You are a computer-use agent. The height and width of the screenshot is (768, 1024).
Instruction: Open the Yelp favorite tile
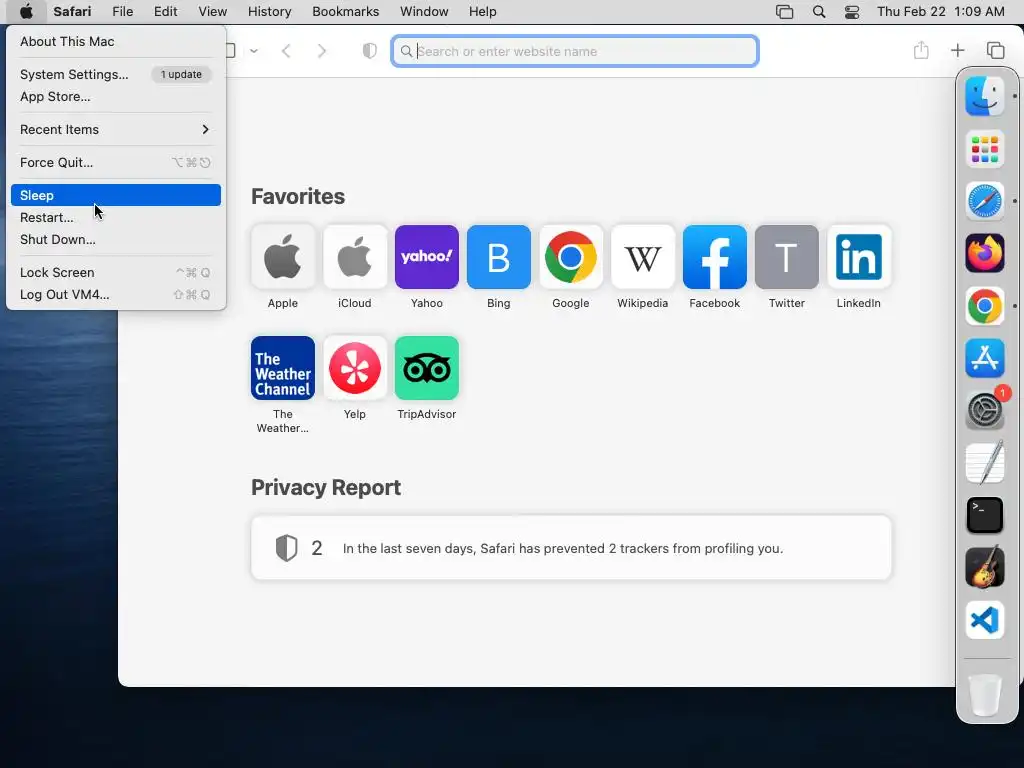[355, 368]
